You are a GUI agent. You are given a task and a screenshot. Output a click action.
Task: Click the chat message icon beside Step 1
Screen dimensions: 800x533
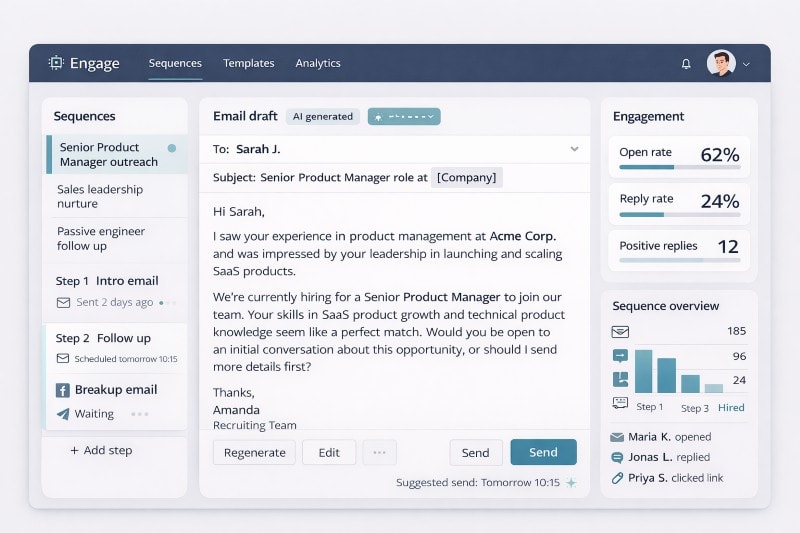[x=620, y=403]
